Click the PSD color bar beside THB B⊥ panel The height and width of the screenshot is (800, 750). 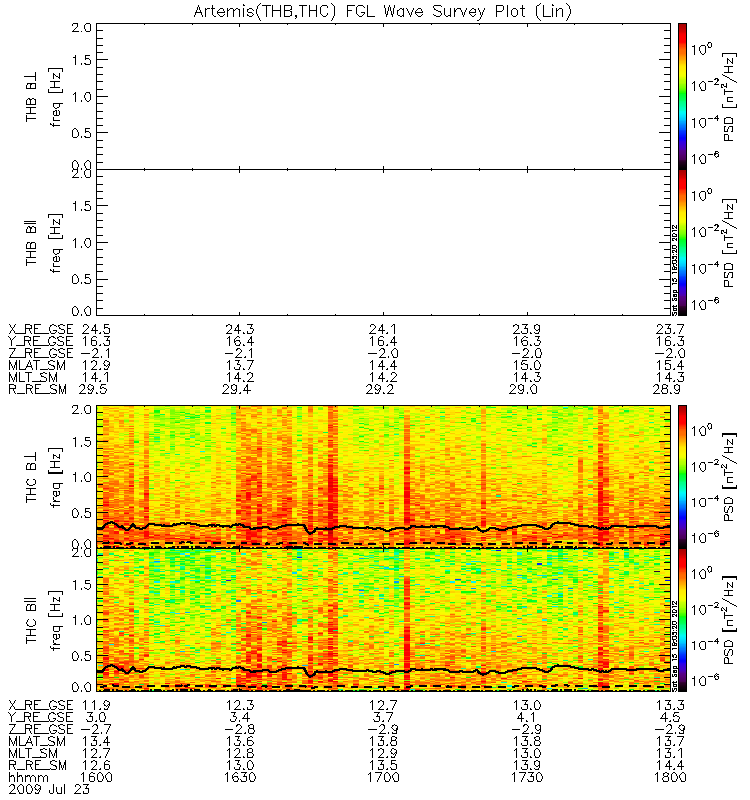click(x=682, y=96)
